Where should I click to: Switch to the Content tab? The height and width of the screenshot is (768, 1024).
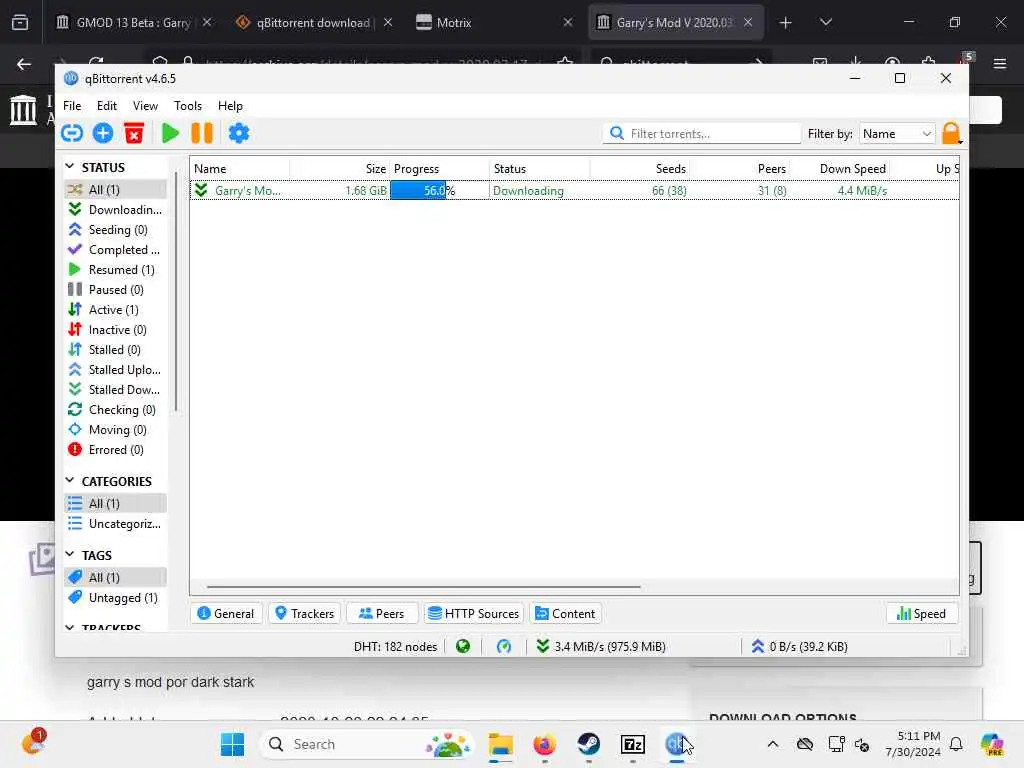coord(566,614)
